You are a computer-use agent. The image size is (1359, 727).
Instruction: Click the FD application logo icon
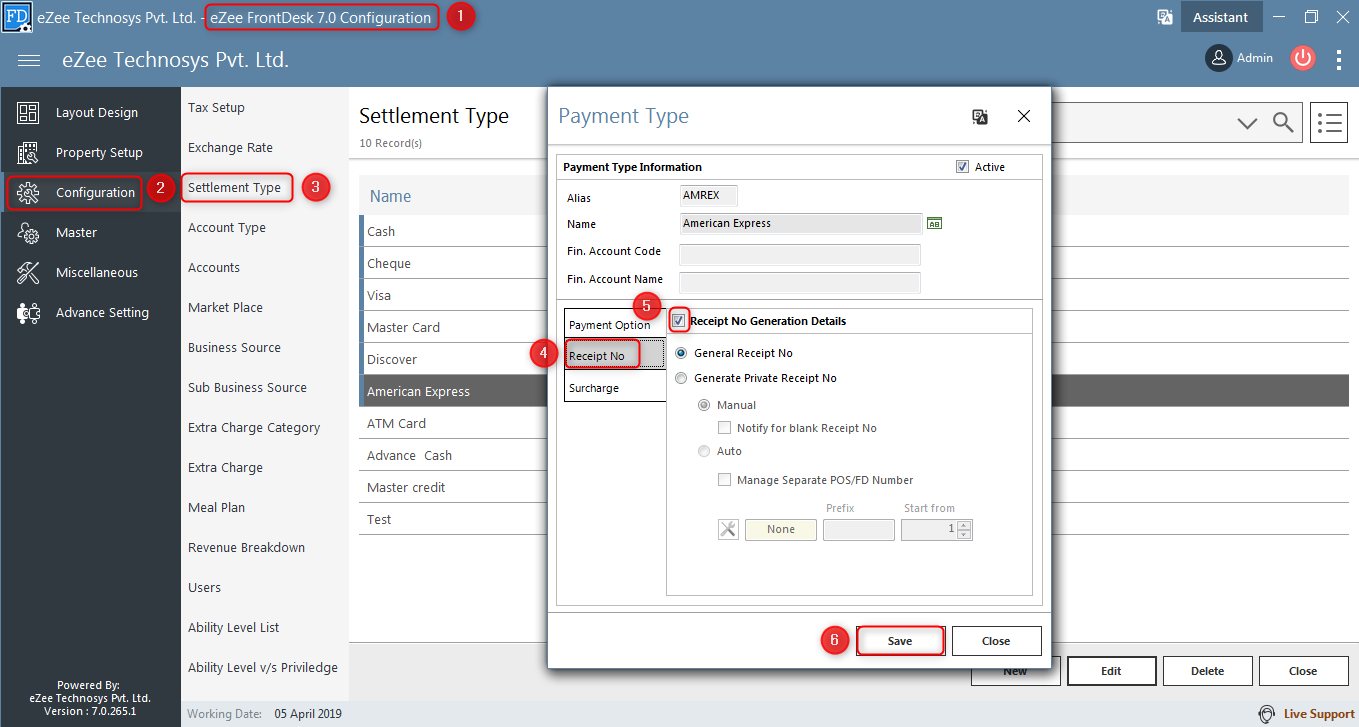tap(17, 17)
